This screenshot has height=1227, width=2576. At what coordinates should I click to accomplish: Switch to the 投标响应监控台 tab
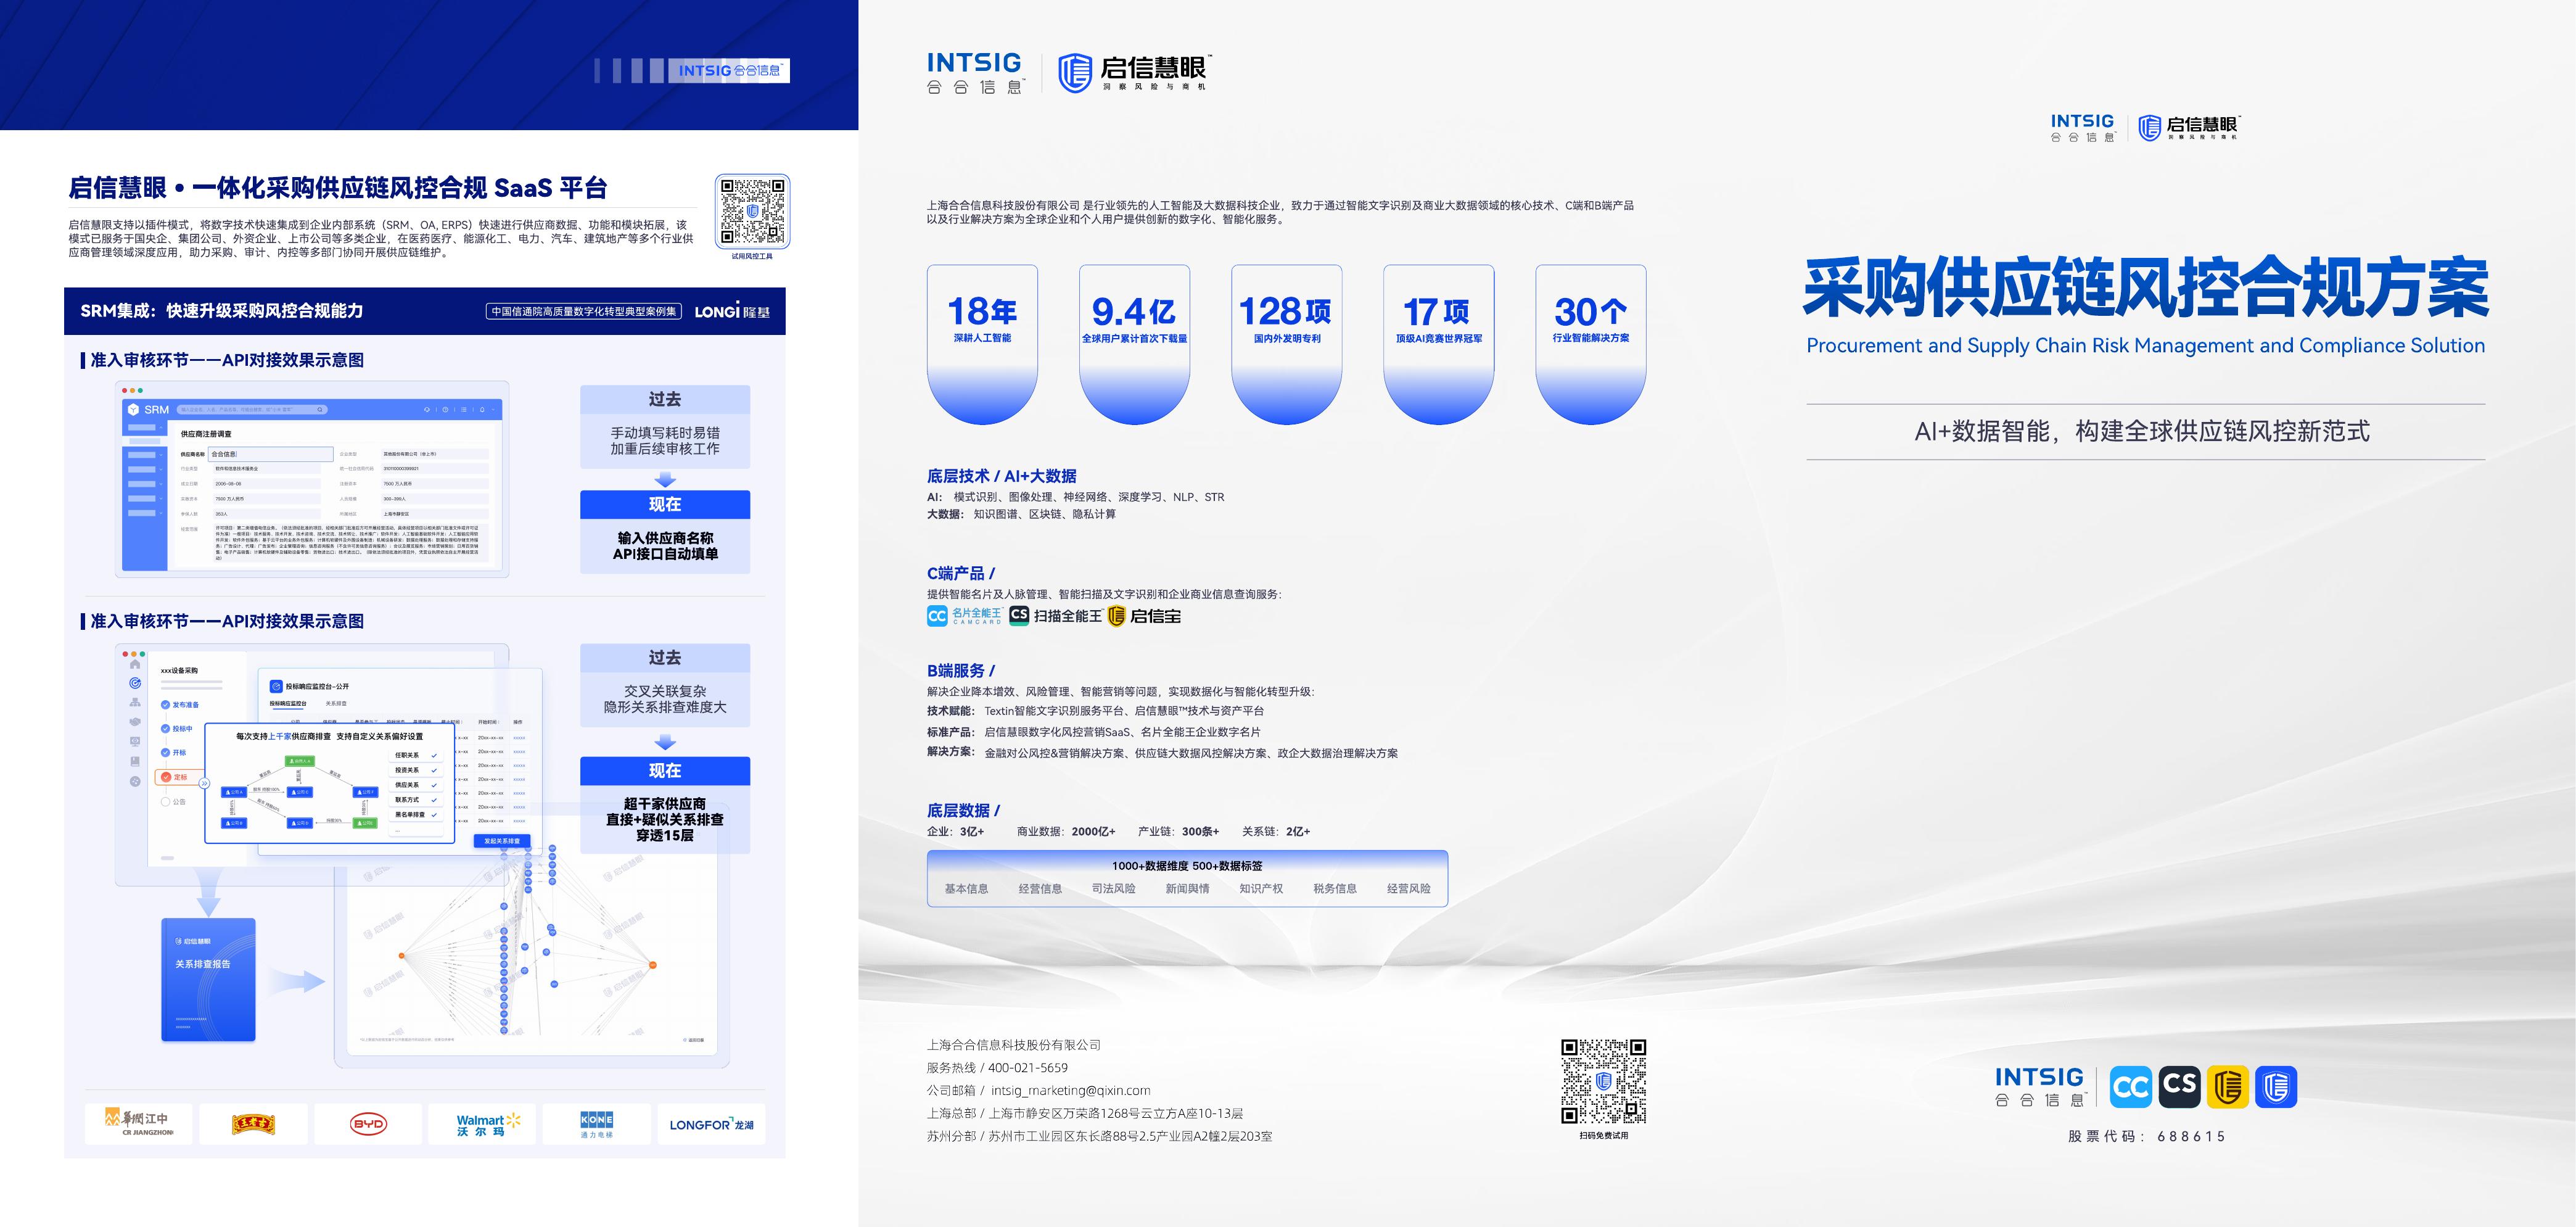(288, 704)
